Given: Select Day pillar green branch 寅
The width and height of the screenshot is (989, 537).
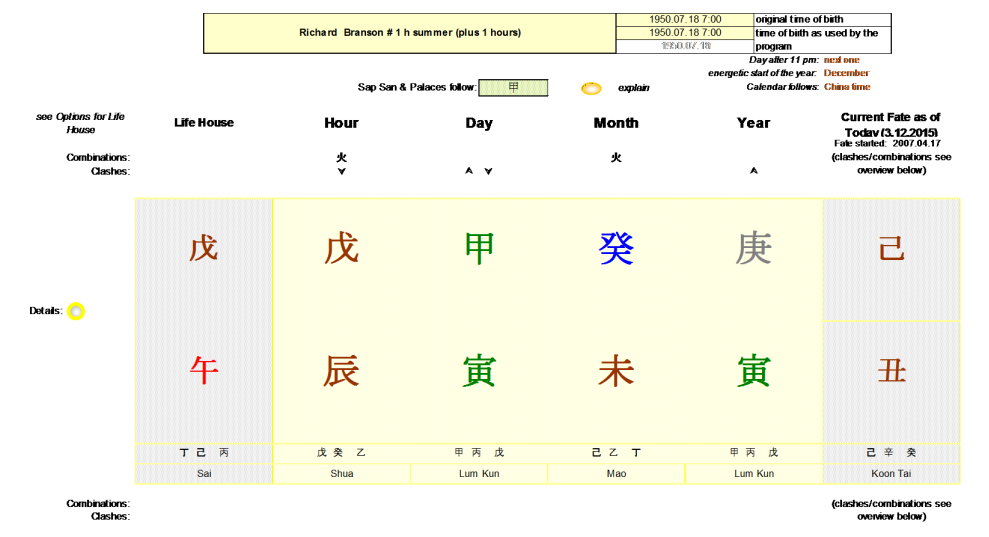Looking at the screenshot, I should point(479,371).
